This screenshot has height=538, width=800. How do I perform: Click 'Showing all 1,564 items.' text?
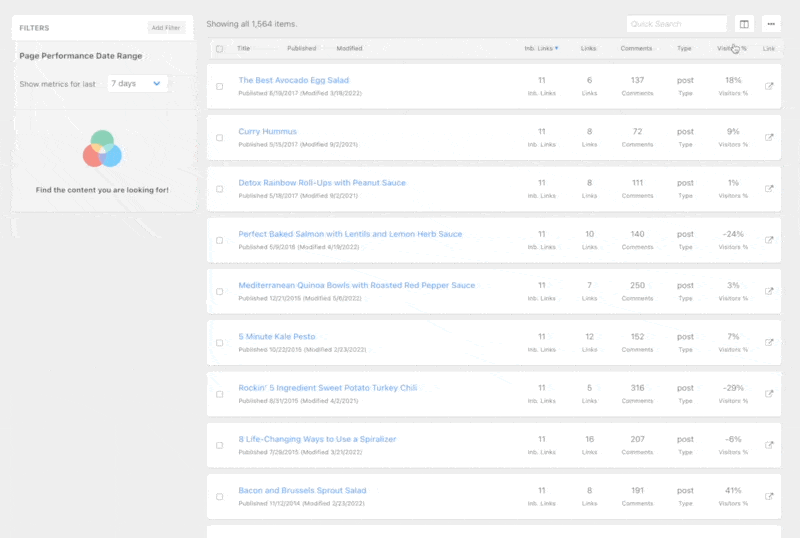[x=252, y=24]
